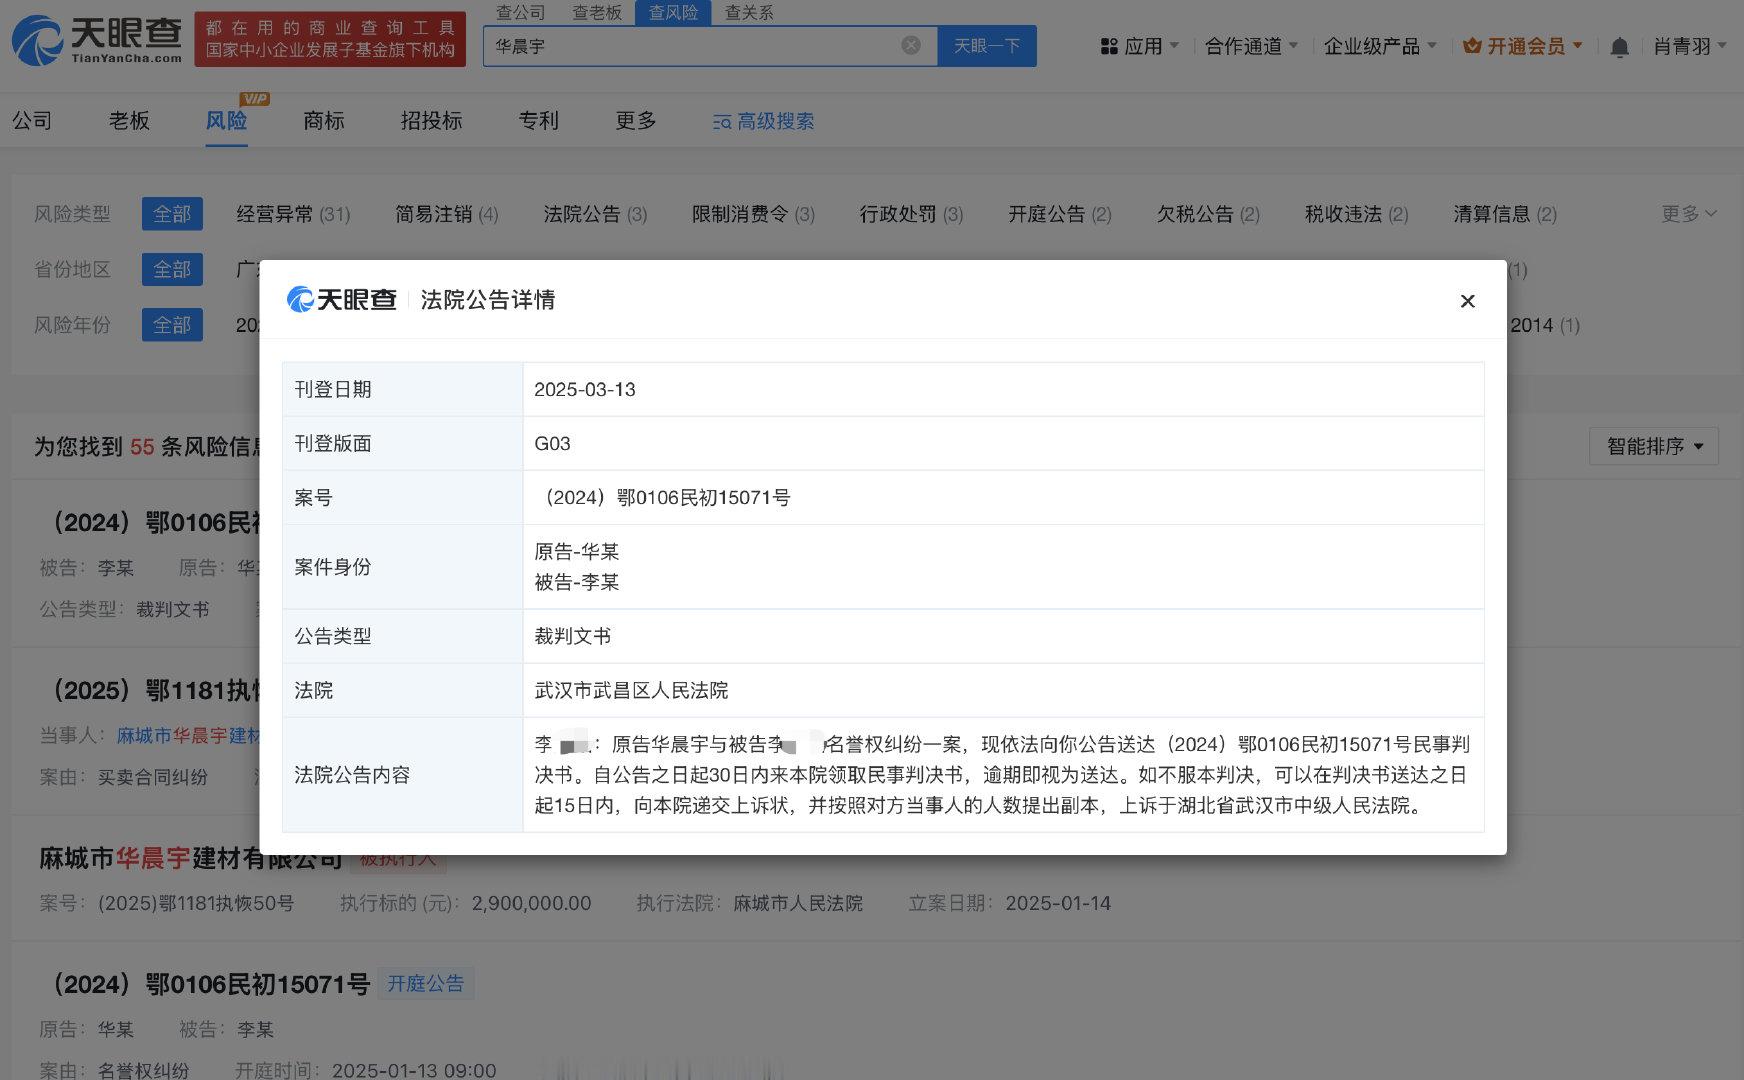Click the 天眼查 logo in dialog header
1744x1080 pixels.
coord(342,299)
